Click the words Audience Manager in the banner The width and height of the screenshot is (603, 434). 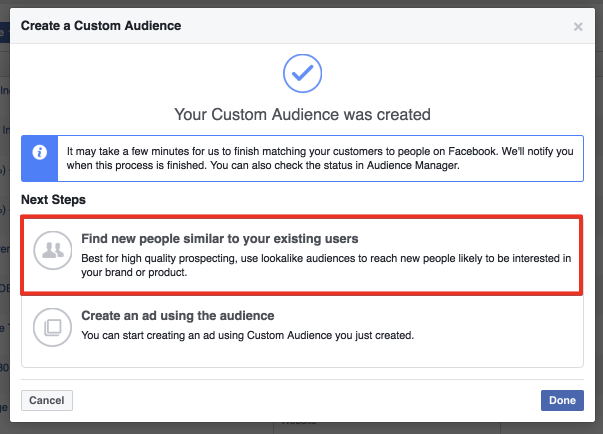(412, 166)
